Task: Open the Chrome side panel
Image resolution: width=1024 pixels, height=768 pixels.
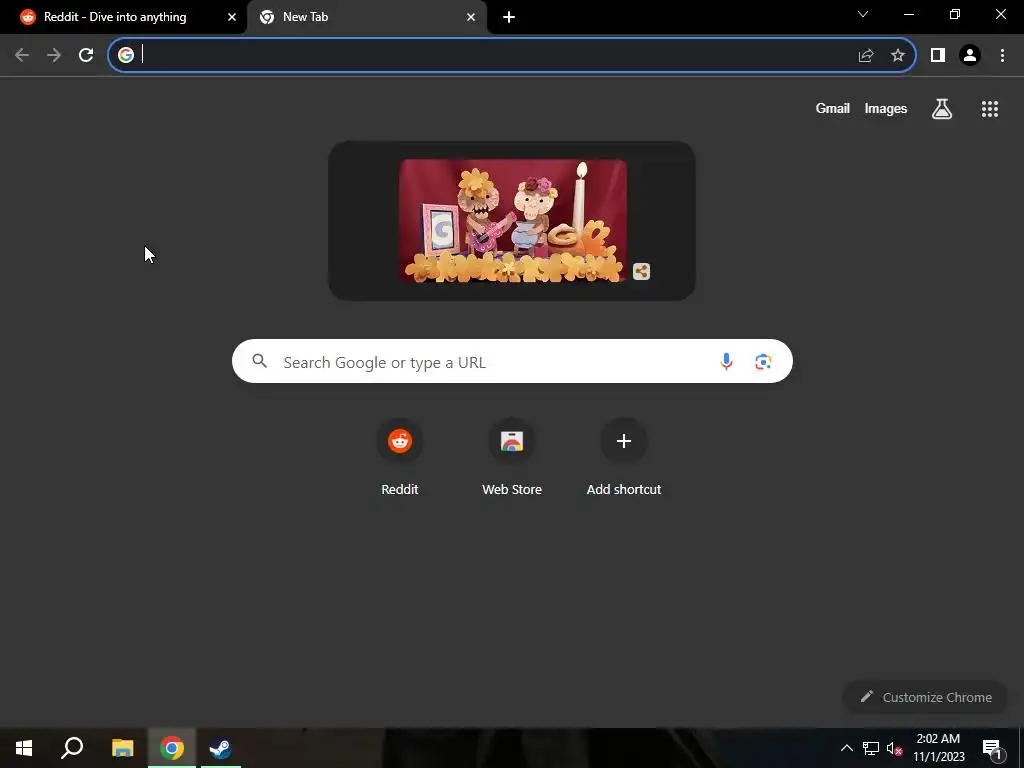Action: coord(938,56)
